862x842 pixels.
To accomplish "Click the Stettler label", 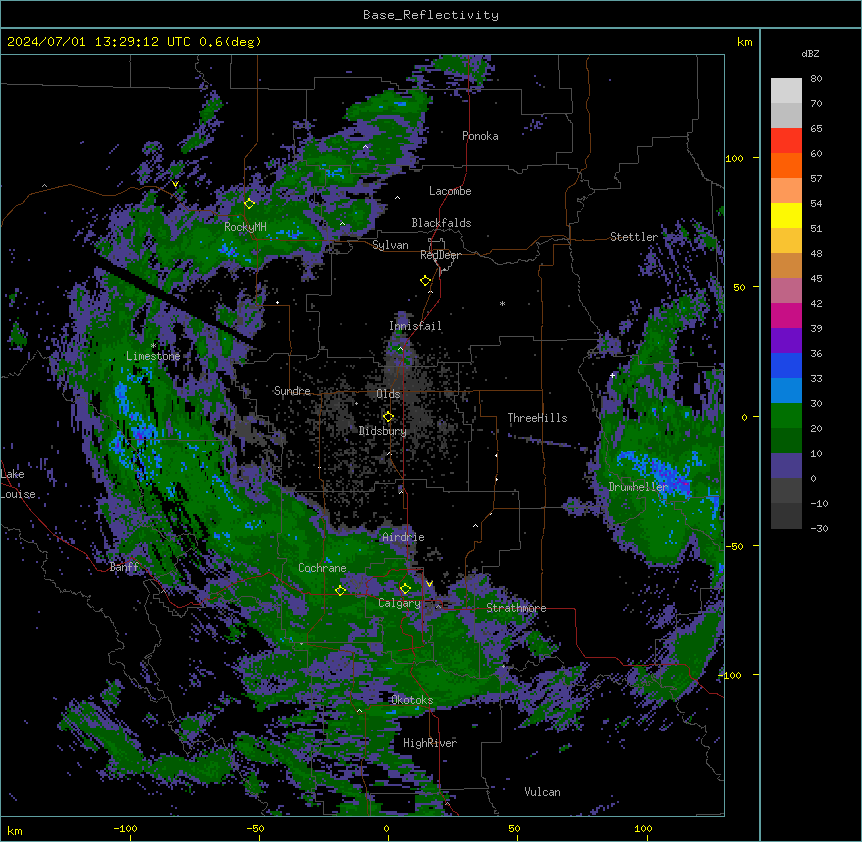I will coord(634,237).
